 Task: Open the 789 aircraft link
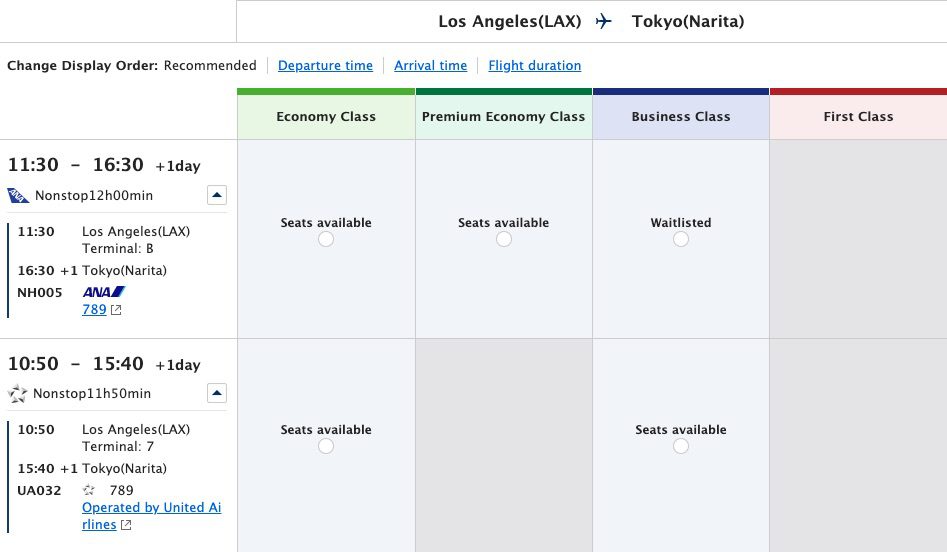(x=94, y=310)
